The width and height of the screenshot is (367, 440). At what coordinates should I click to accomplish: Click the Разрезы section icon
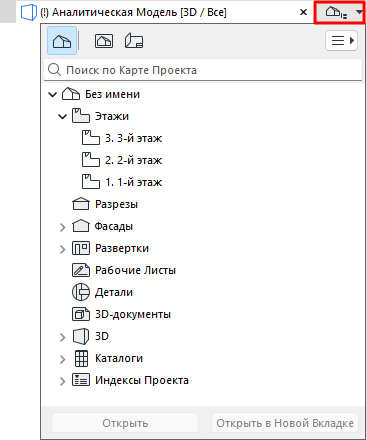[x=81, y=204]
